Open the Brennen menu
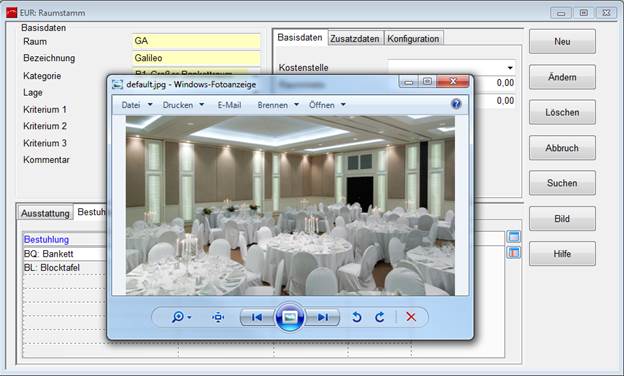The height and width of the screenshot is (376, 624). (x=278, y=105)
